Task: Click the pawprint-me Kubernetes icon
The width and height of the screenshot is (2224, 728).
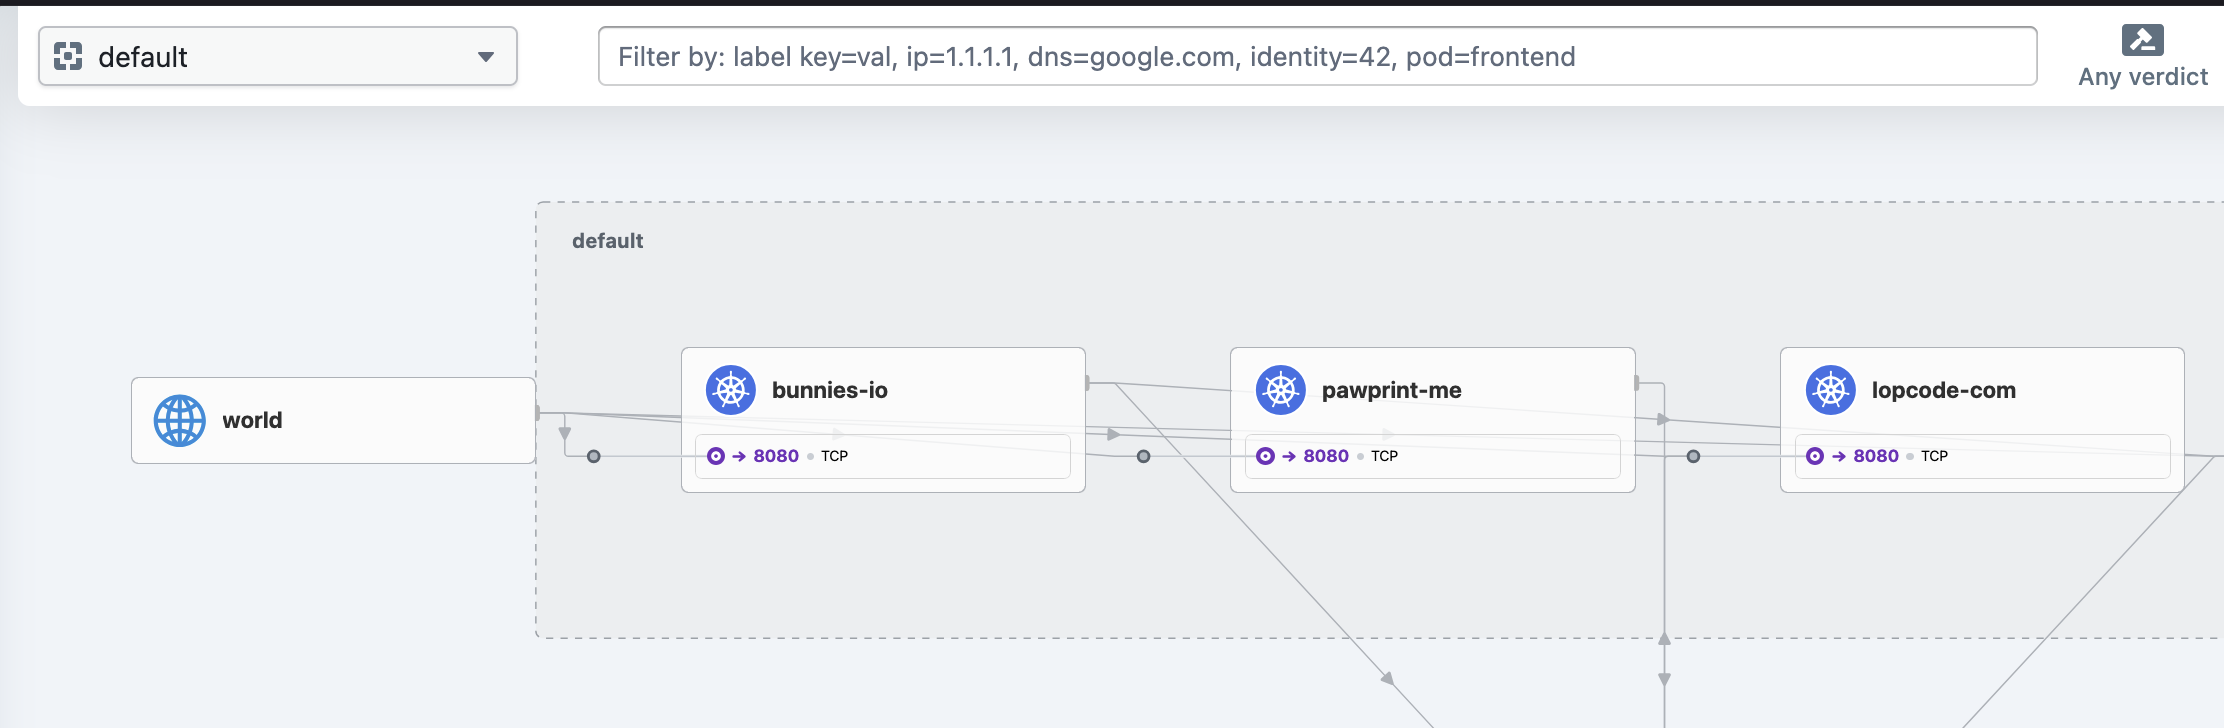Action: (1281, 390)
